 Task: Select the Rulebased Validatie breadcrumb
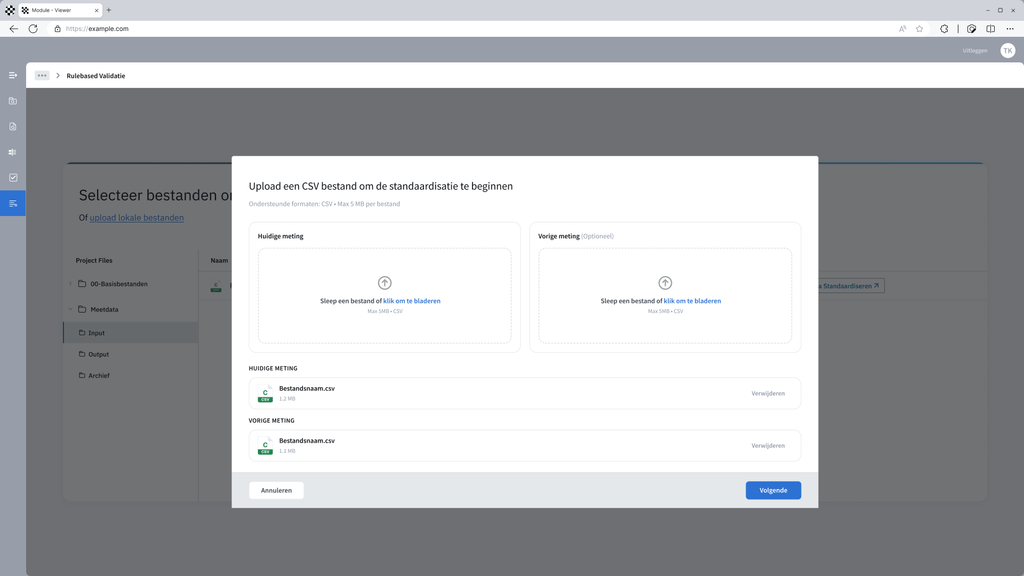[x=96, y=76]
